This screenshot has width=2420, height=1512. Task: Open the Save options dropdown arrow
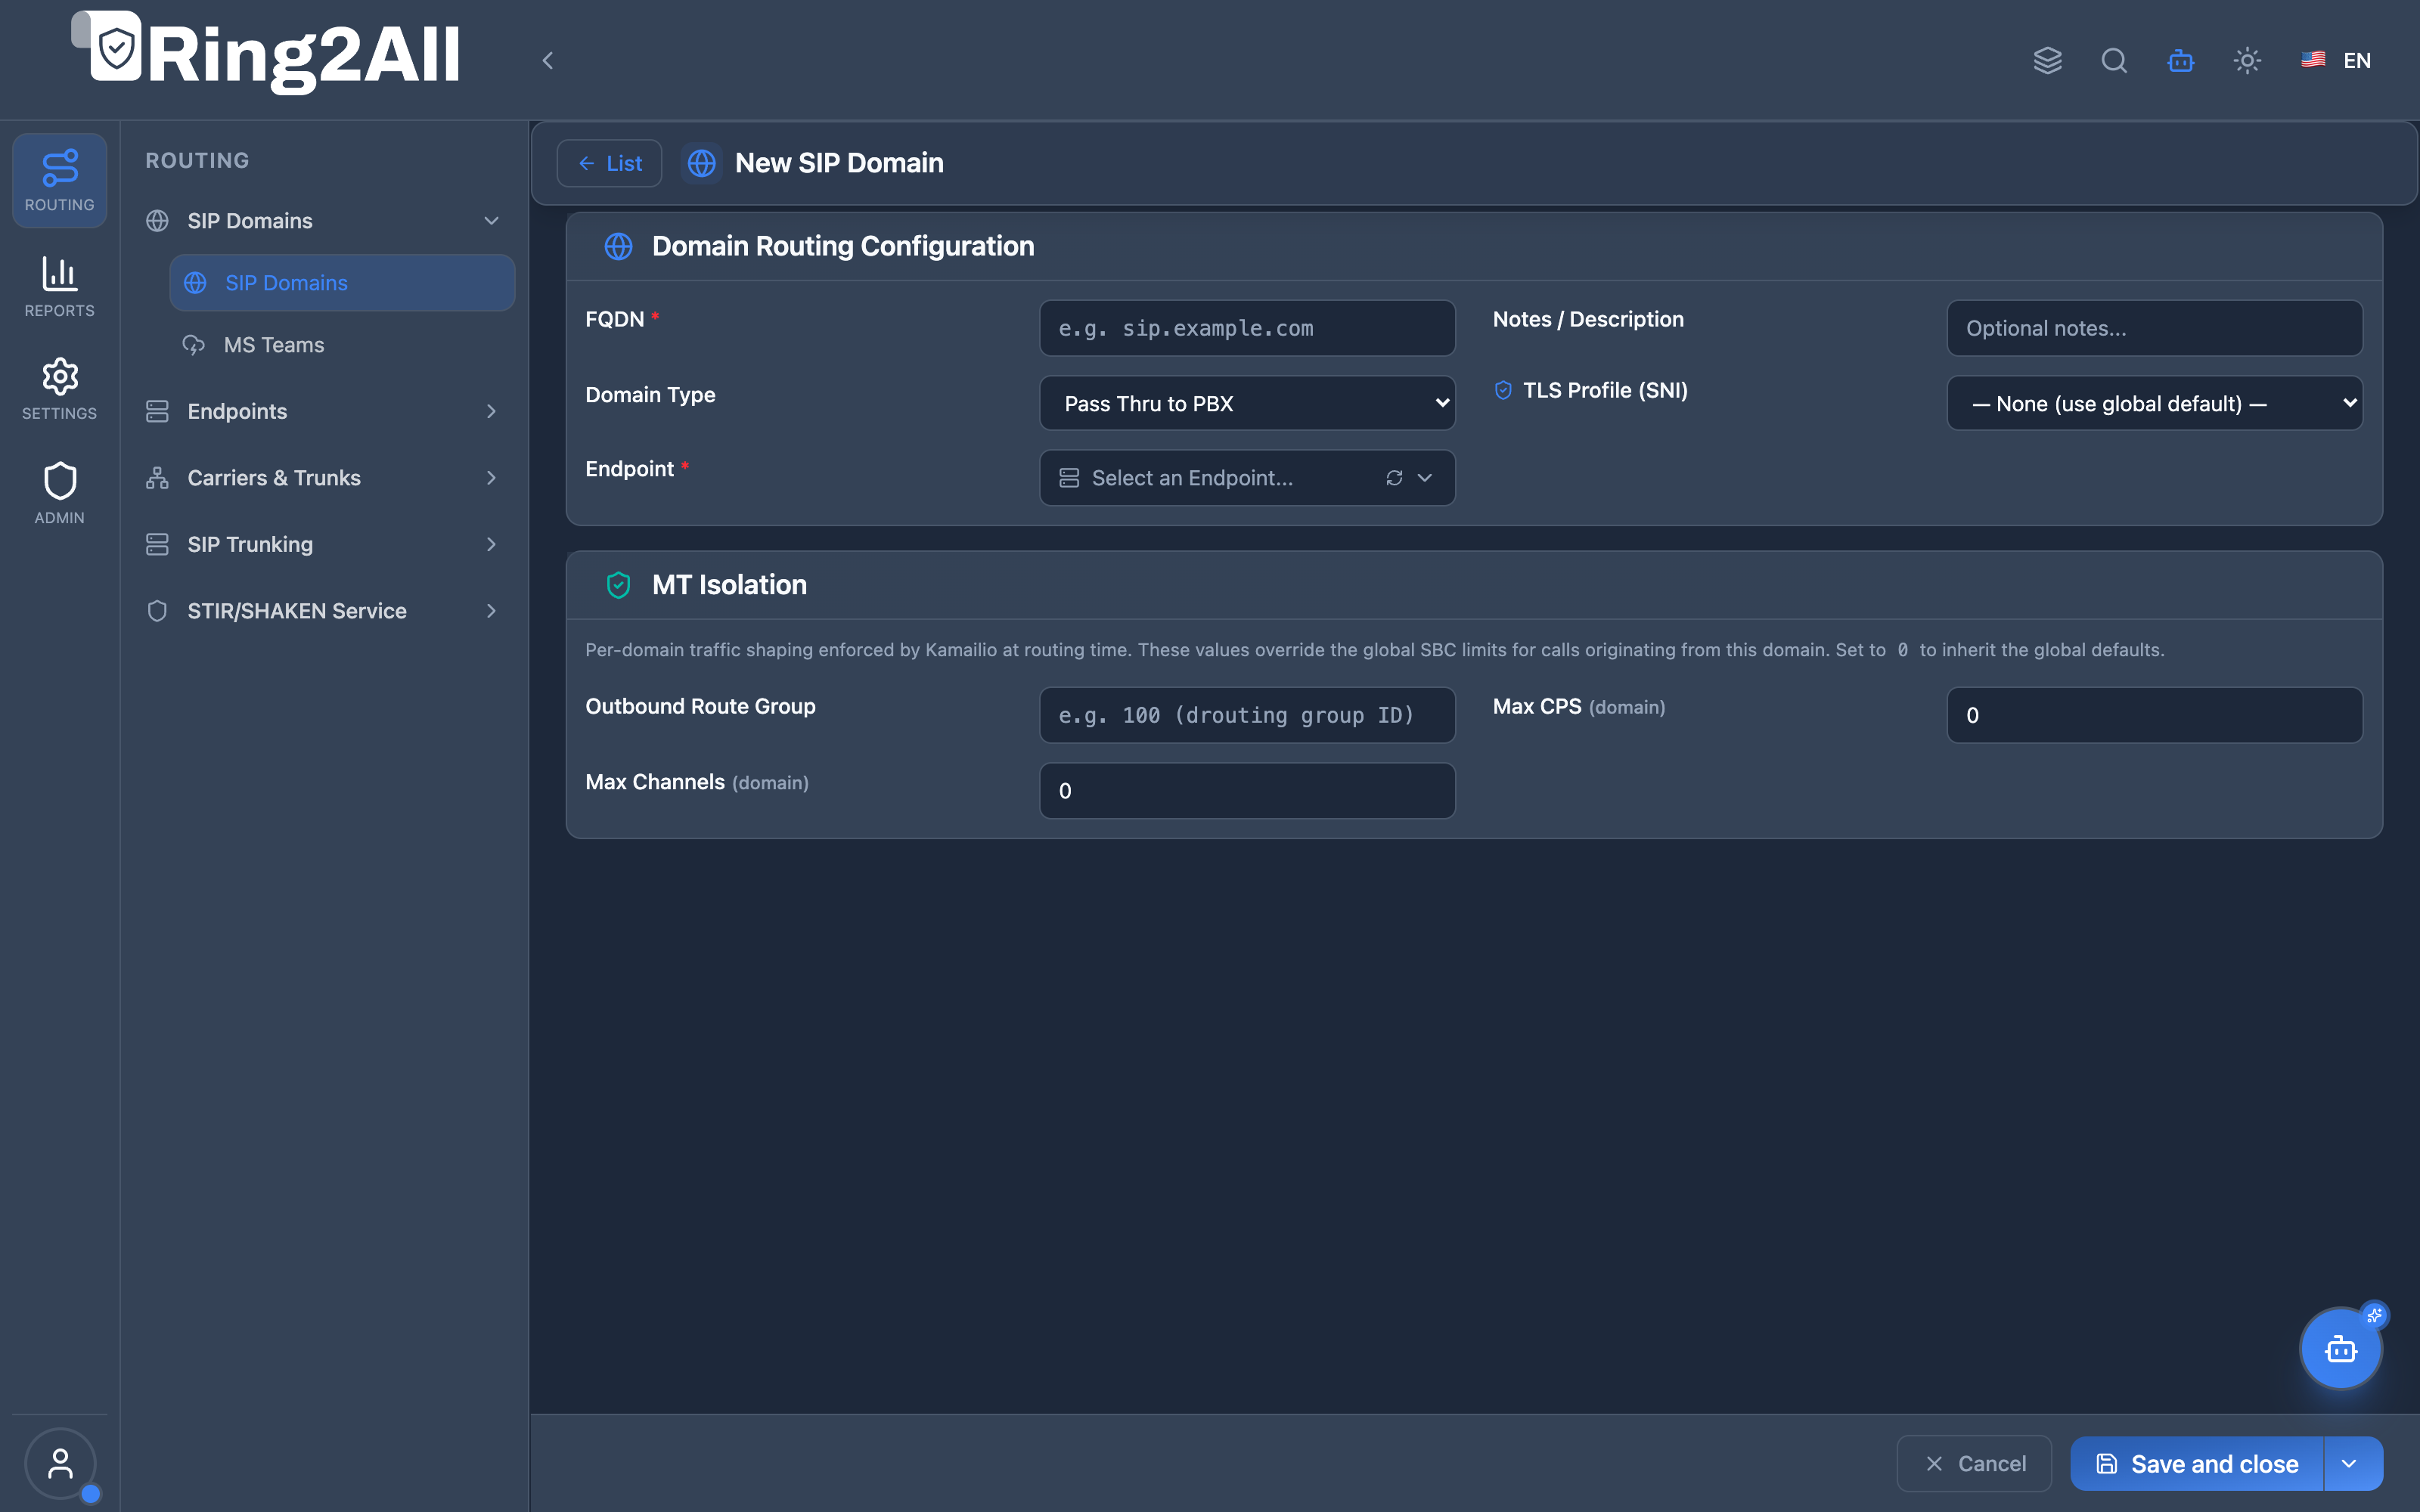point(2353,1464)
